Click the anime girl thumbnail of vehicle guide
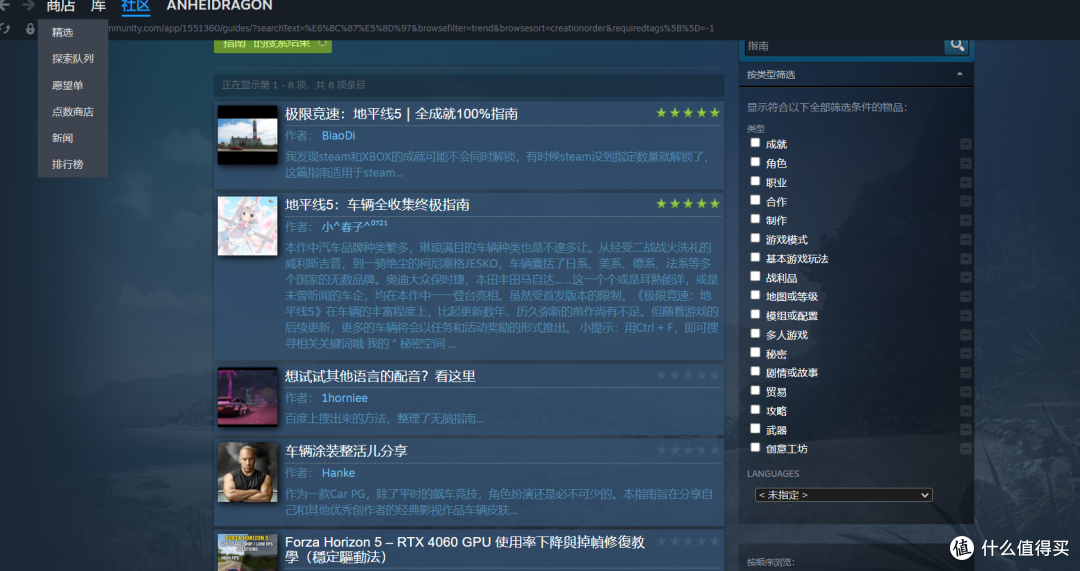The image size is (1080, 571). 247,226
